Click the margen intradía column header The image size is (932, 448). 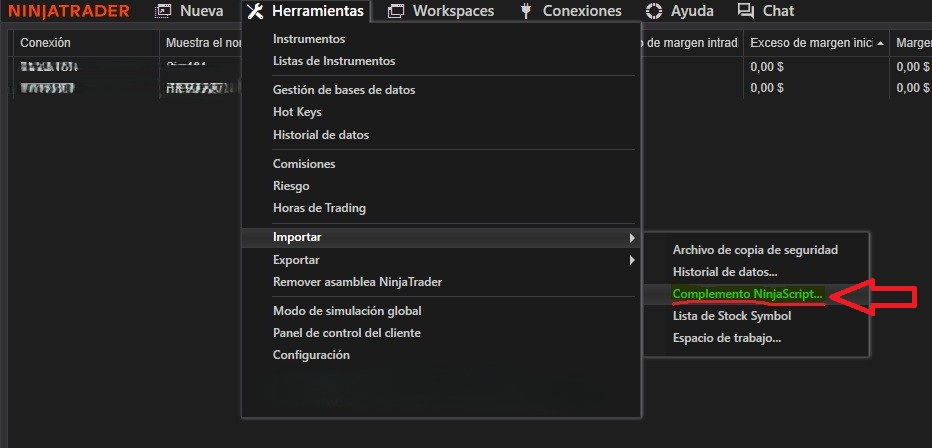coord(691,43)
